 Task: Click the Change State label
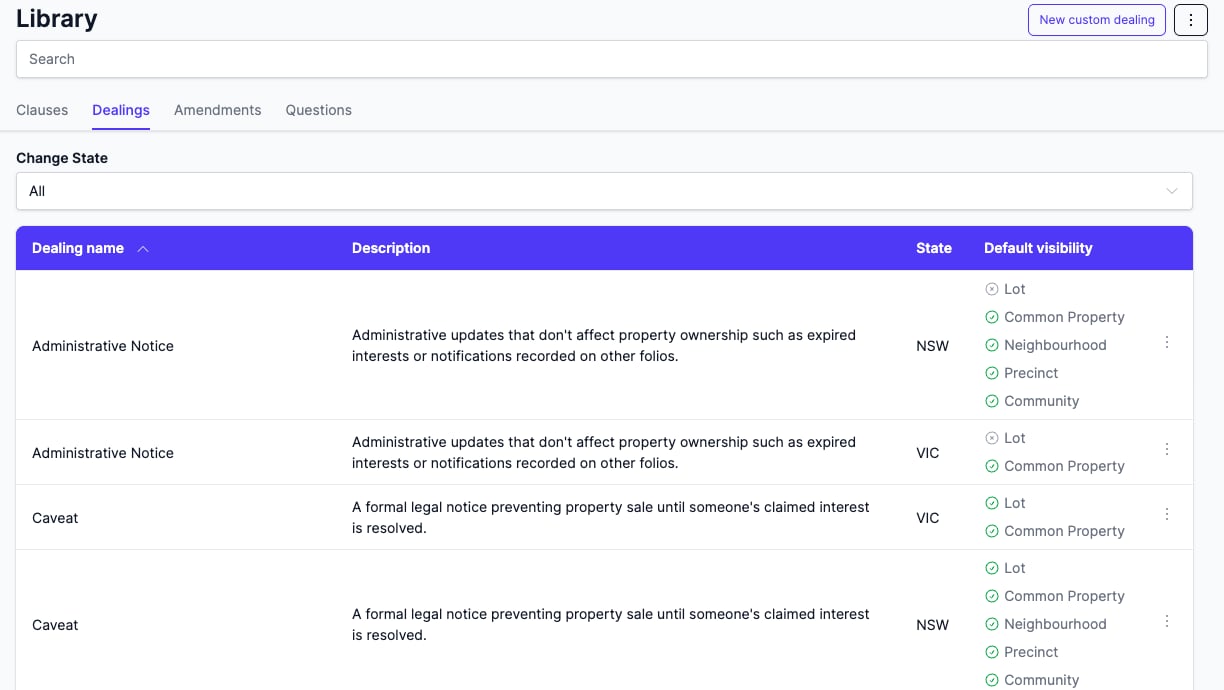coord(62,158)
